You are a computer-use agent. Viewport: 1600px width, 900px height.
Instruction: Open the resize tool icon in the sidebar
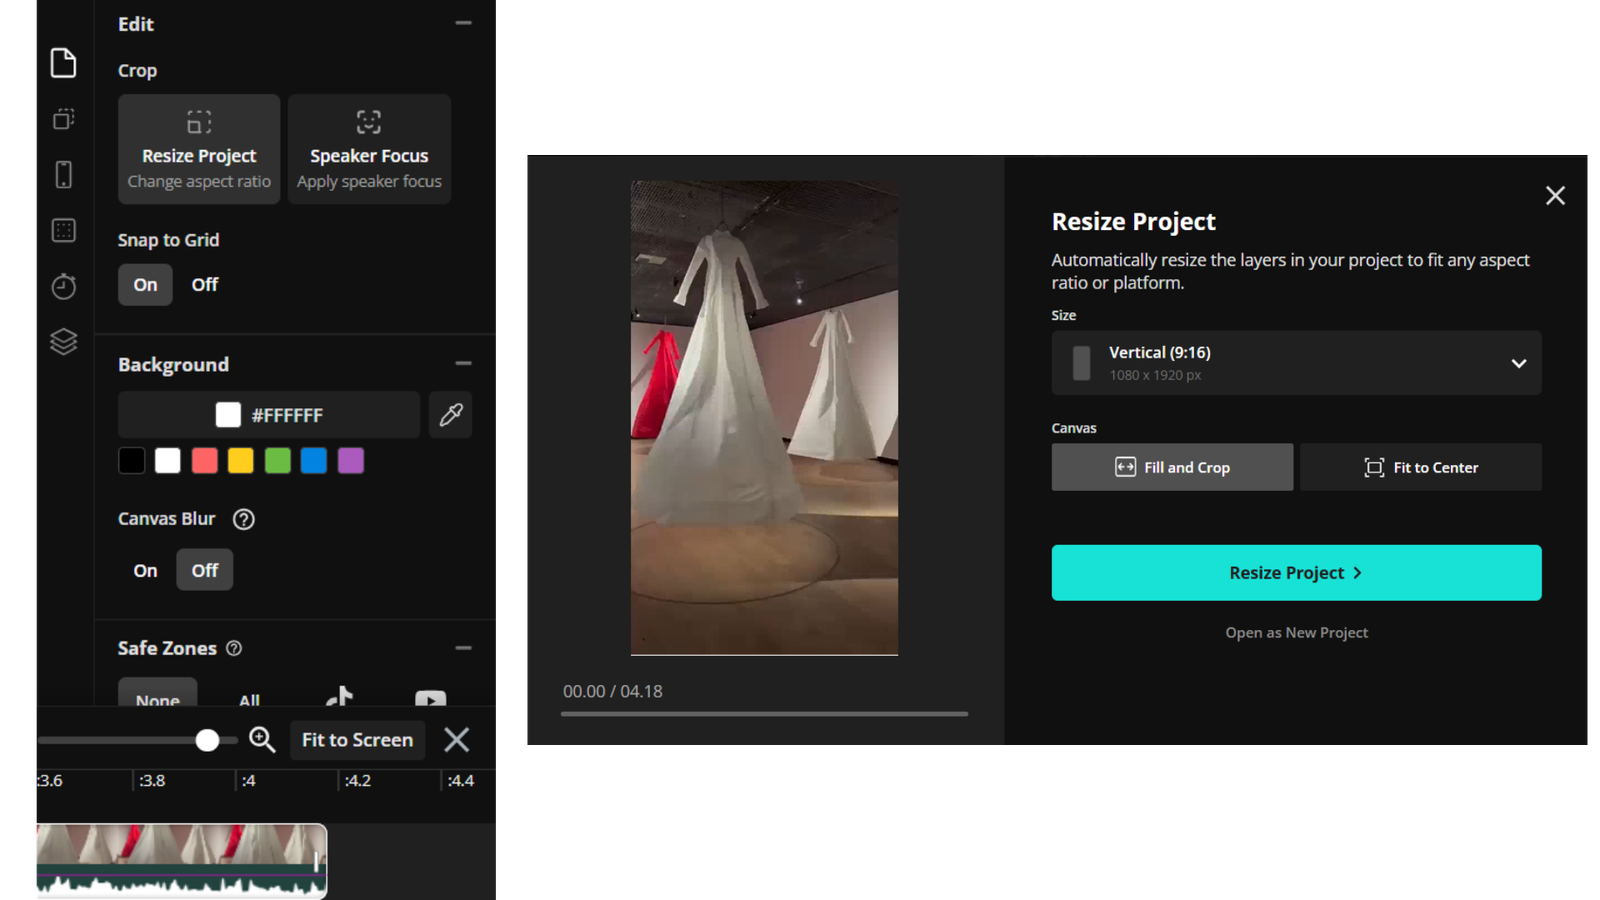63,119
